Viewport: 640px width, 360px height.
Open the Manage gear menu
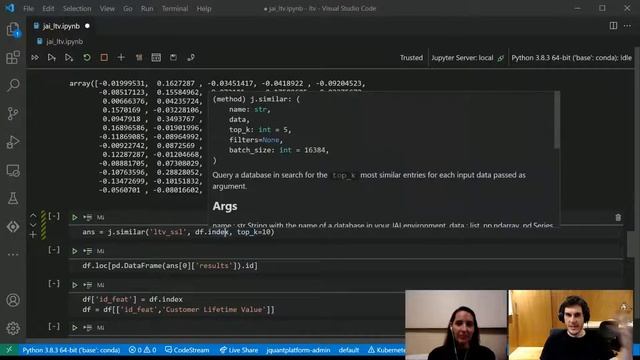(x=13, y=328)
